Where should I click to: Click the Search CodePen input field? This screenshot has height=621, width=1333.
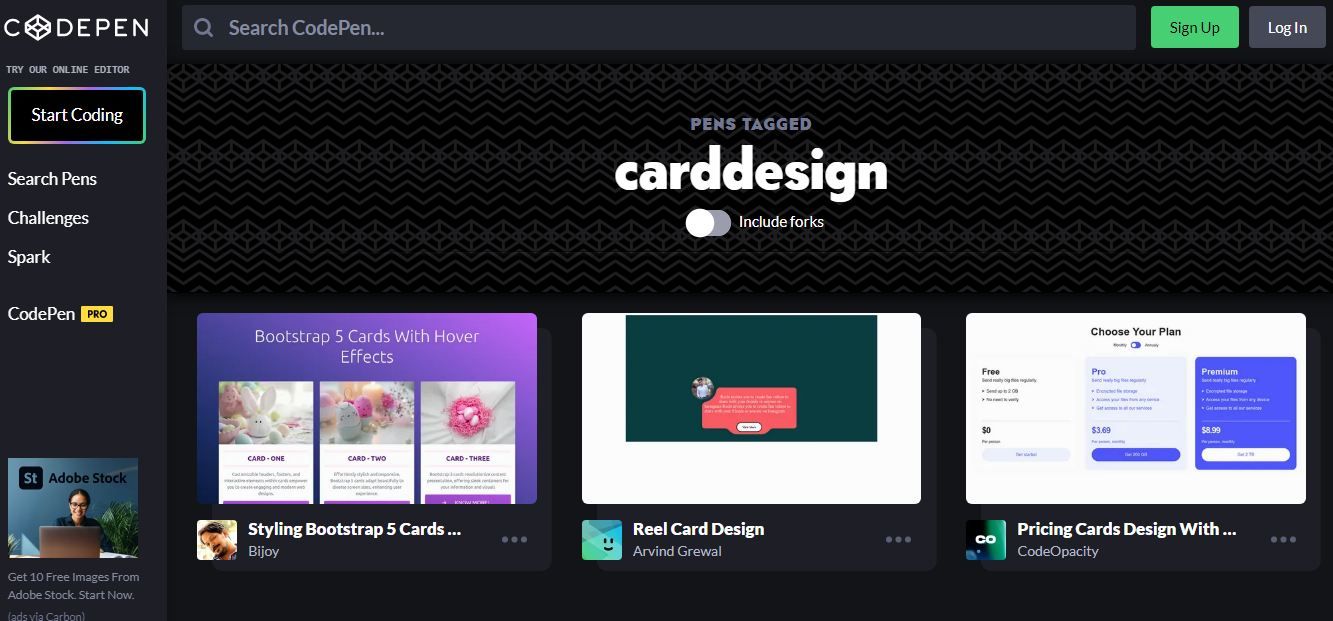coord(660,28)
